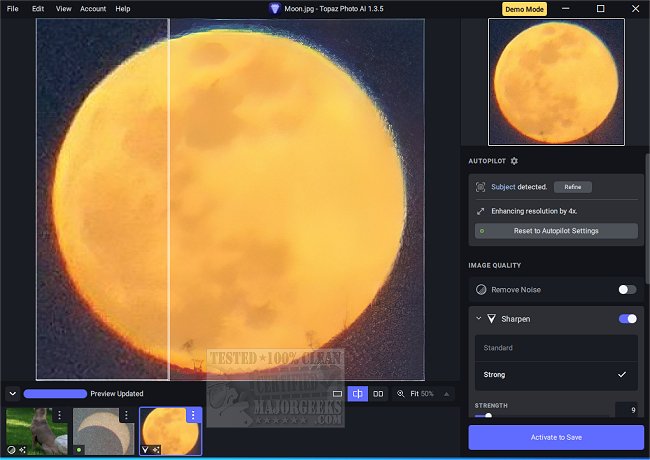Viewport: 650px width, 460px height.
Task: Click the Subject link text
Action: pyautogui.click(x=503, y=187)
